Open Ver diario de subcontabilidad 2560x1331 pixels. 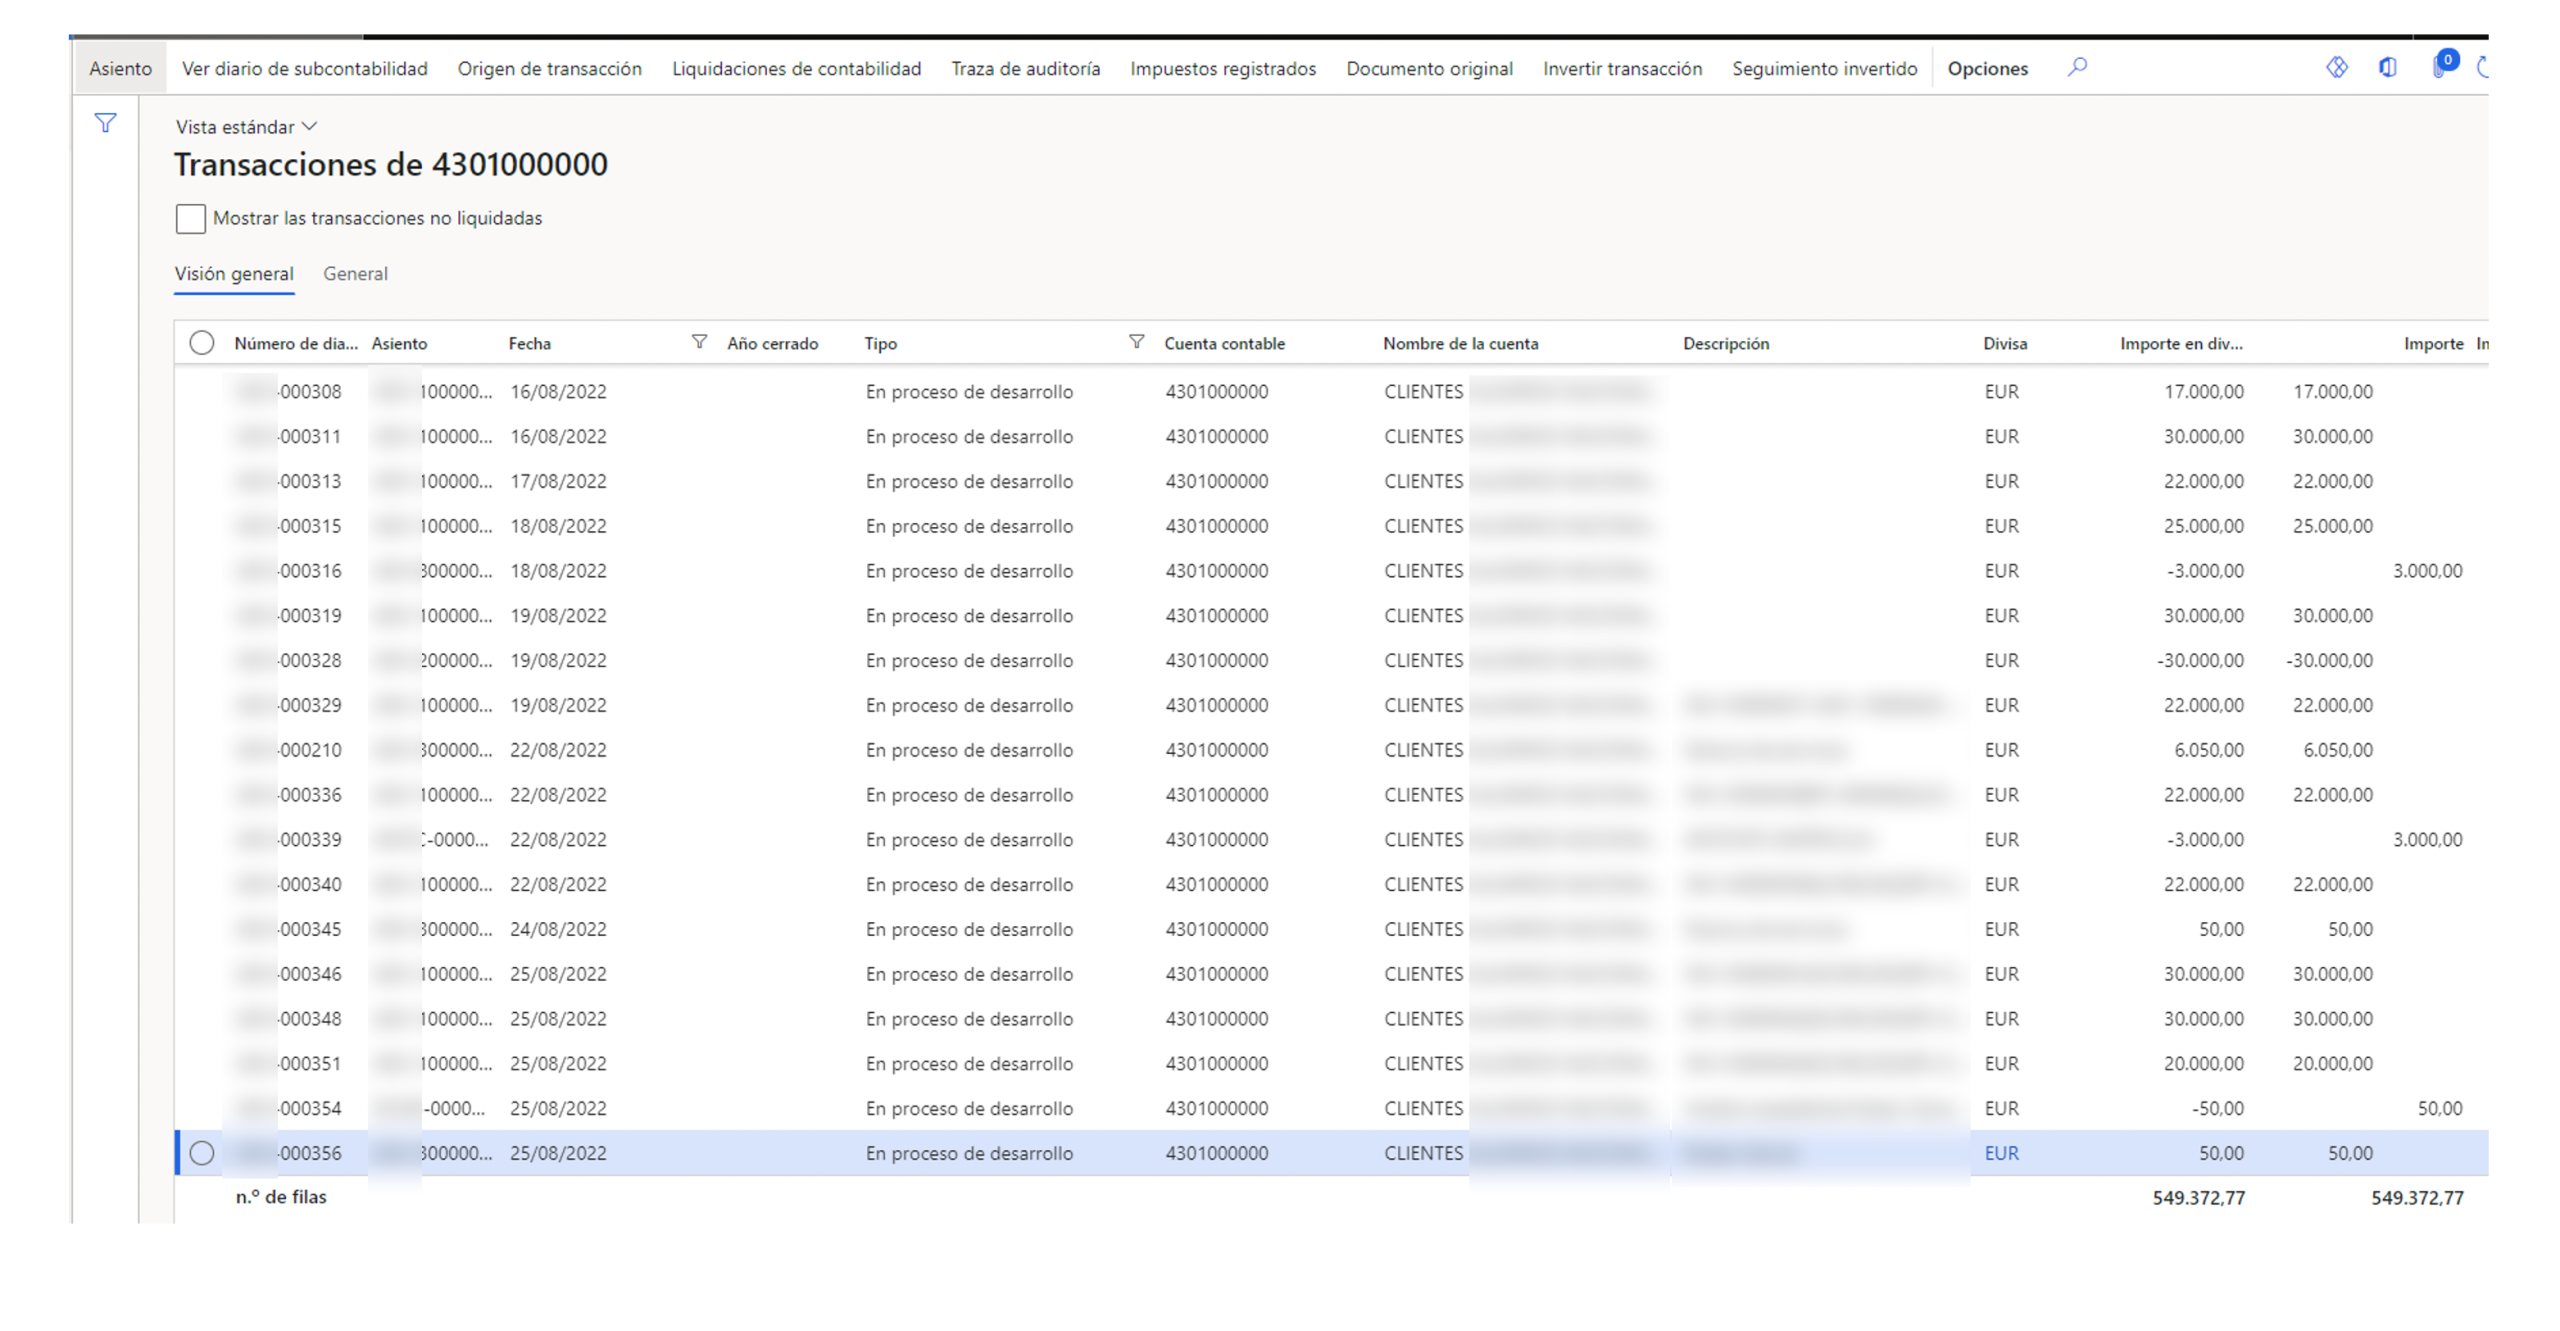(x=305, y=68)
